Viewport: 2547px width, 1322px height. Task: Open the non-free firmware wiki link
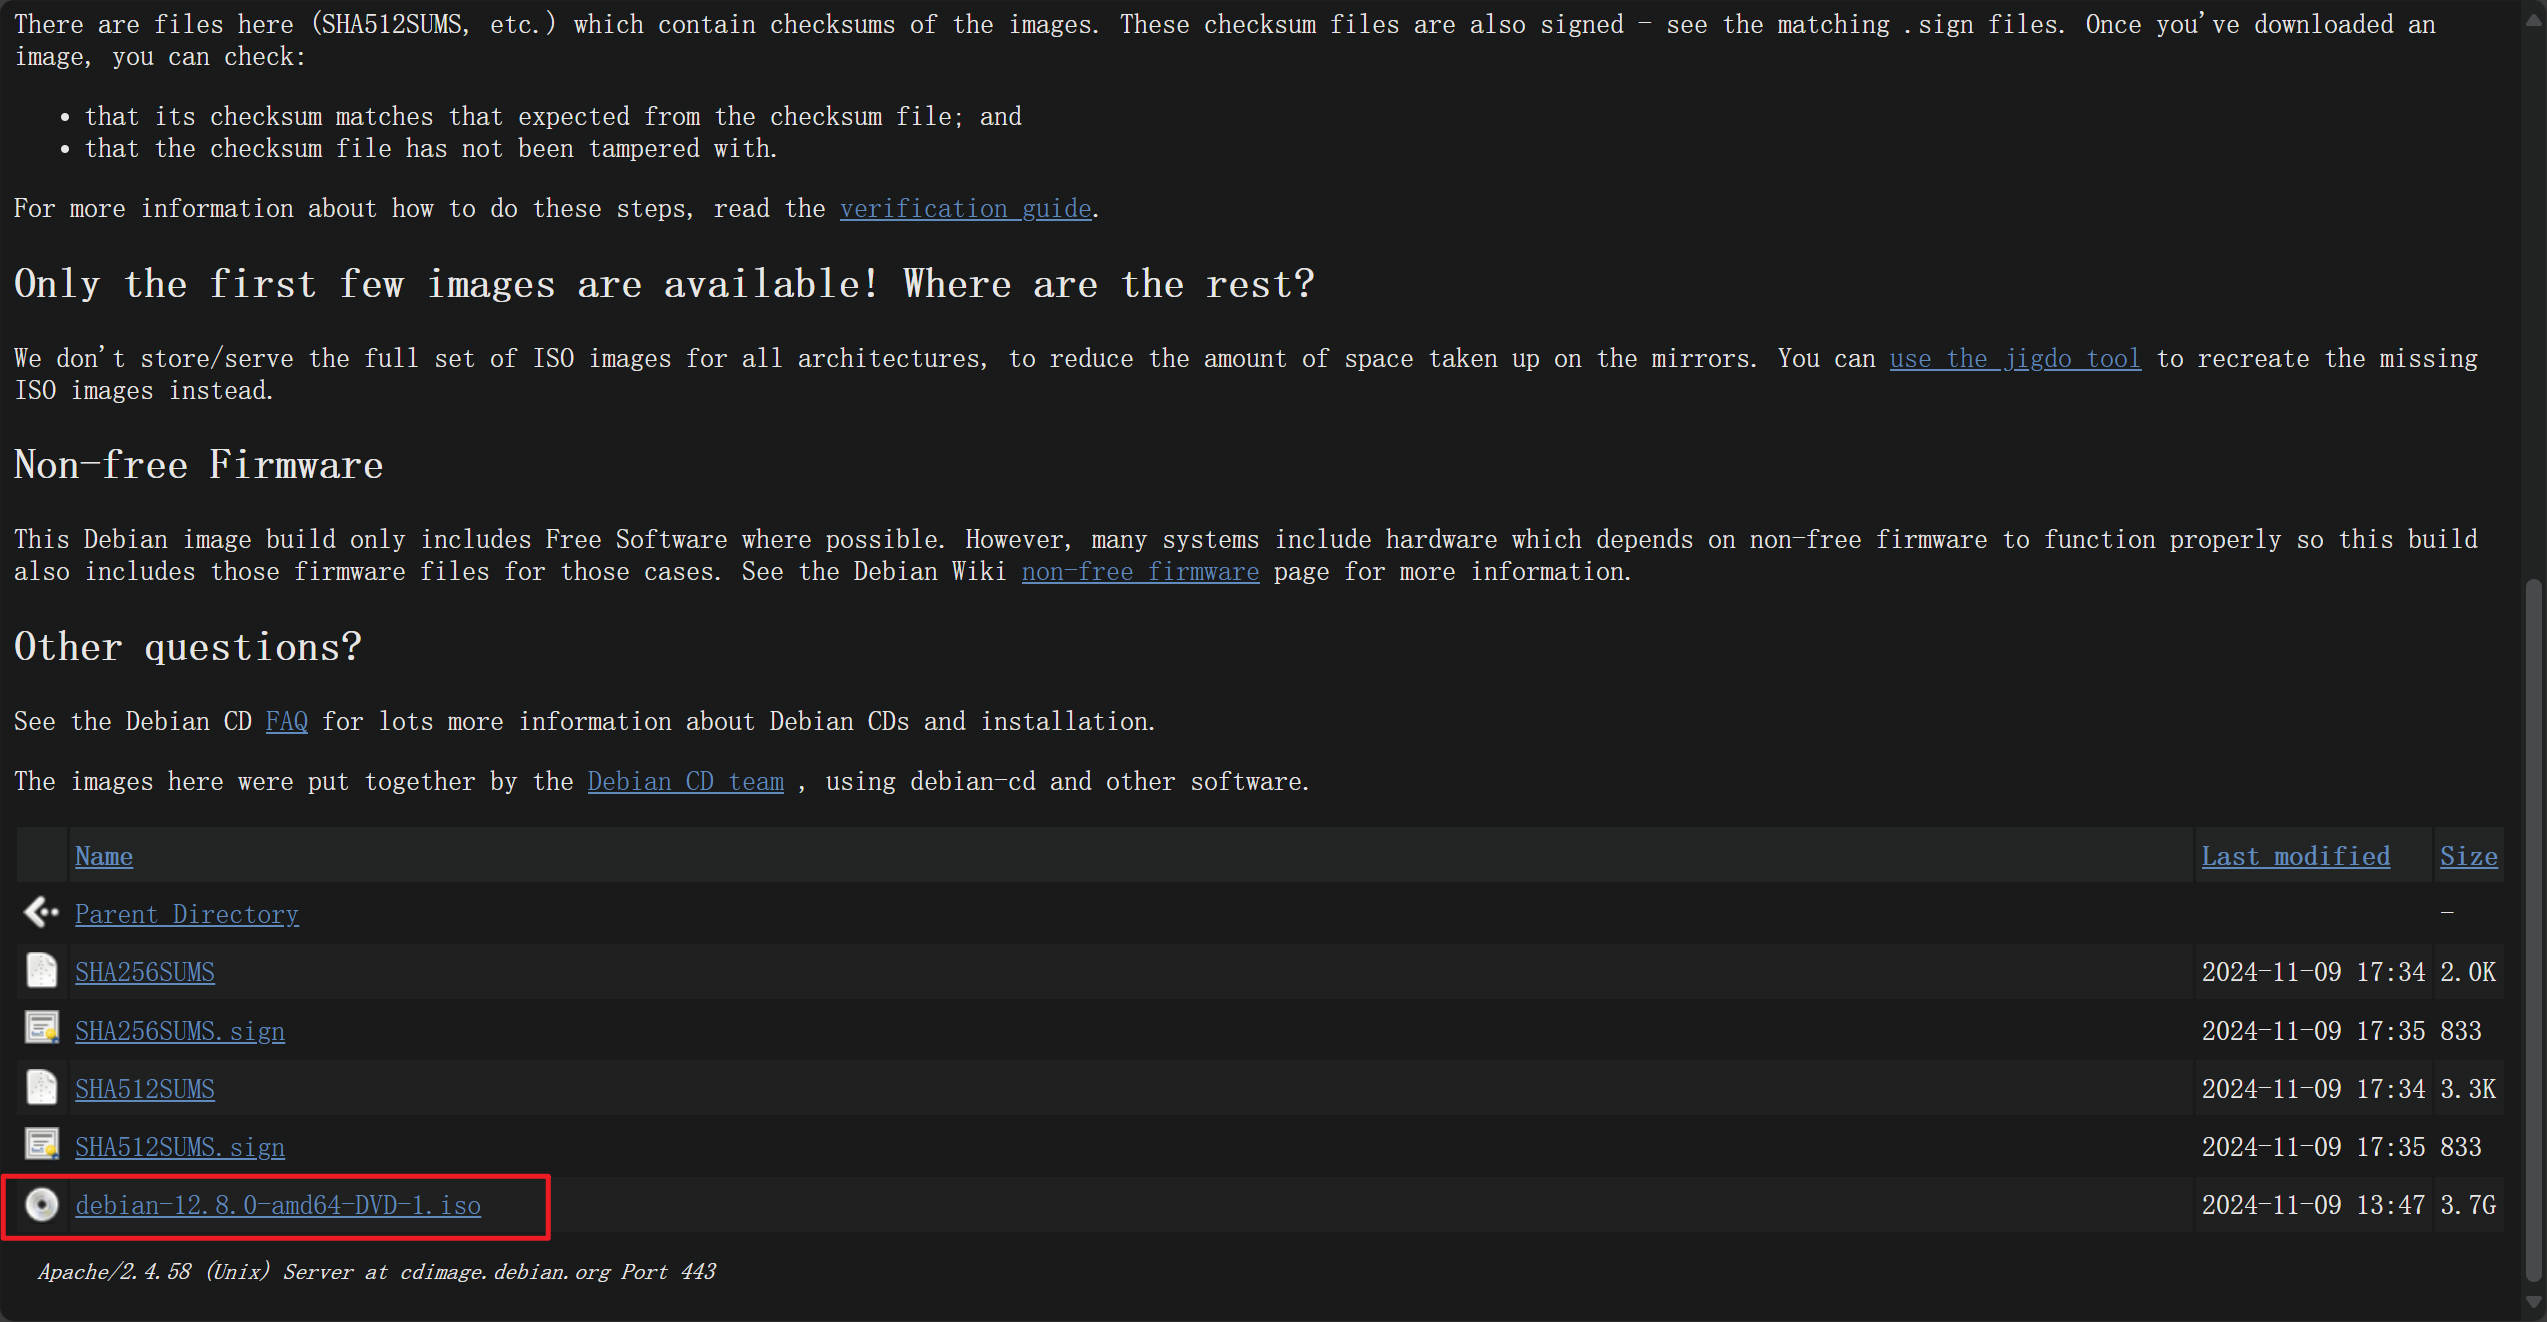click(1140, 571)
